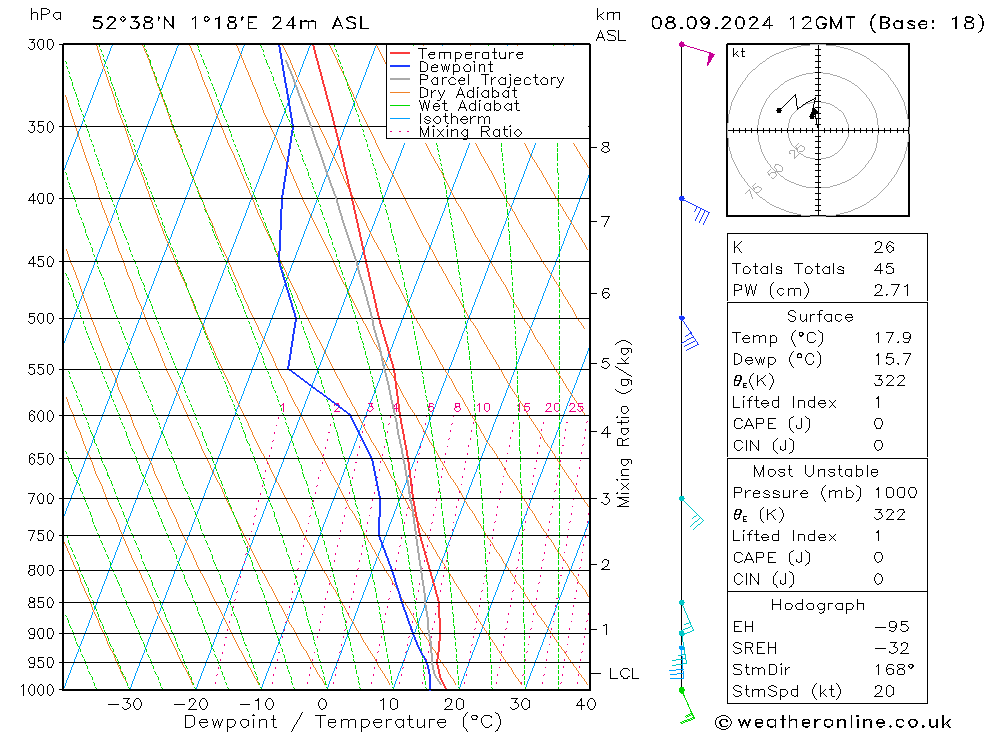1000x733 pixels.
Task: Click the cyan wind barb at 700 hPa
Action: point(691,513)
